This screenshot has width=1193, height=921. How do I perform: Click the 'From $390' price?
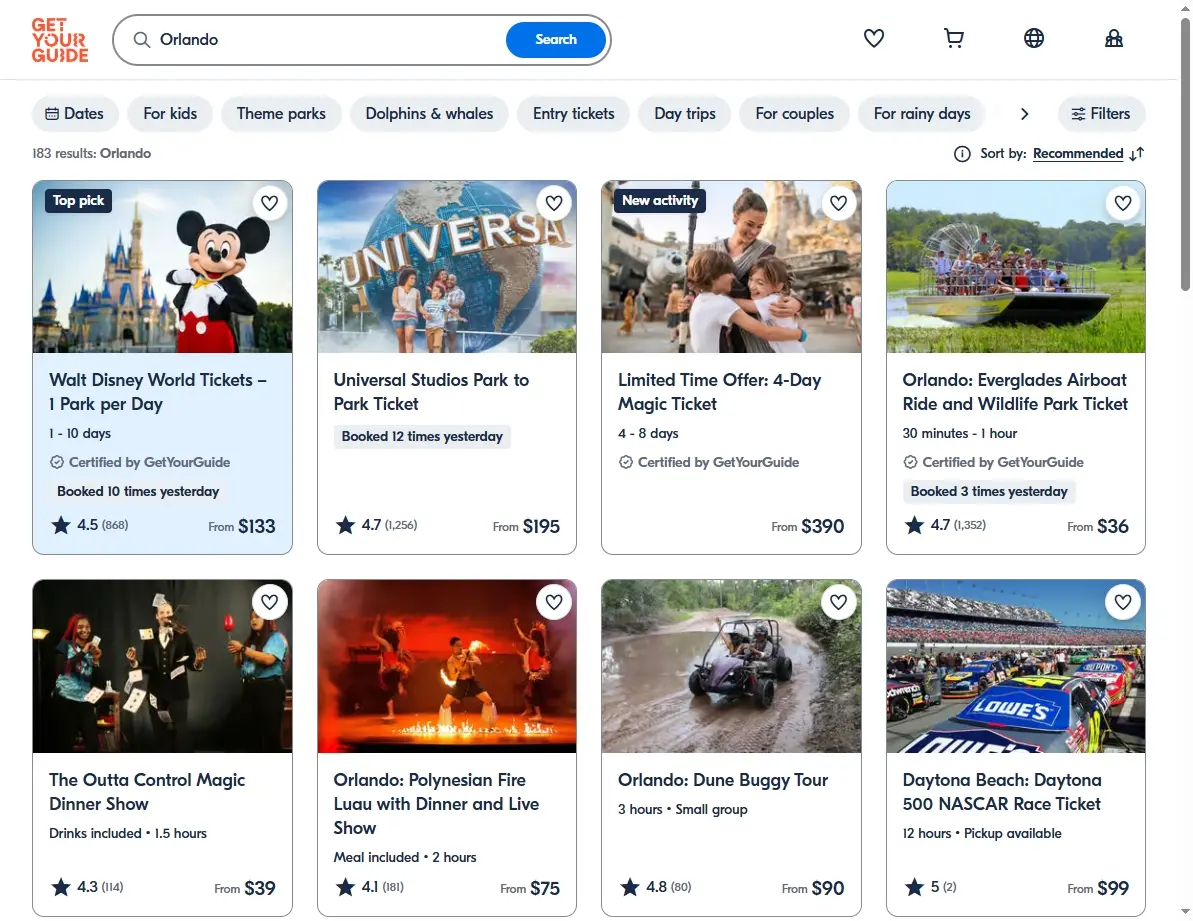coord(807,526)
